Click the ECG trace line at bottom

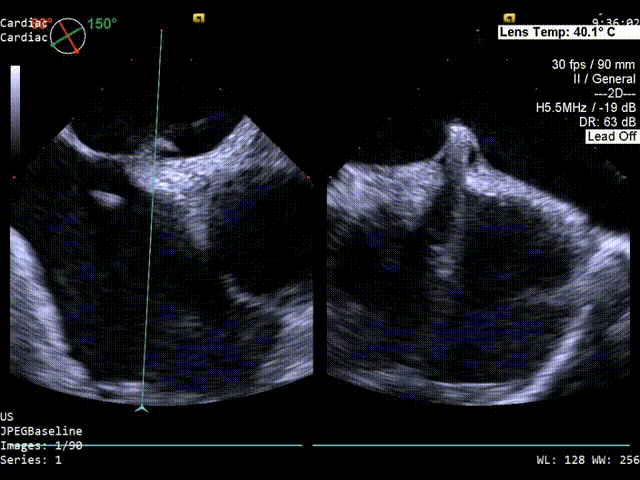tap(400, 445)
